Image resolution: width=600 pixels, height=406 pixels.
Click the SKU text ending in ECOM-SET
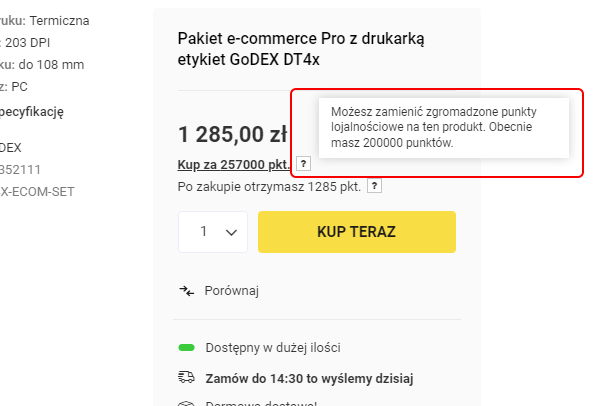click(38, 190)
